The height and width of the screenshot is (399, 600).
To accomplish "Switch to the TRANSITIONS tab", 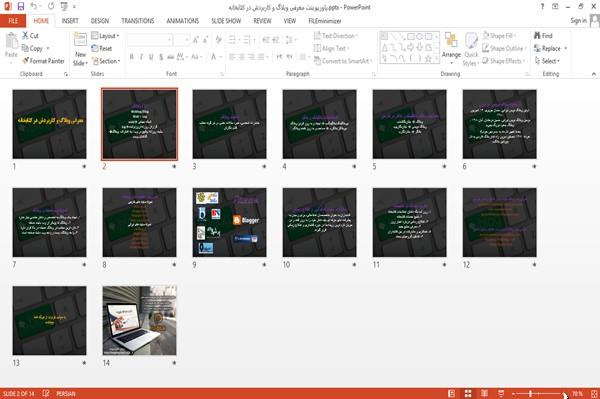I will [138, 21].
